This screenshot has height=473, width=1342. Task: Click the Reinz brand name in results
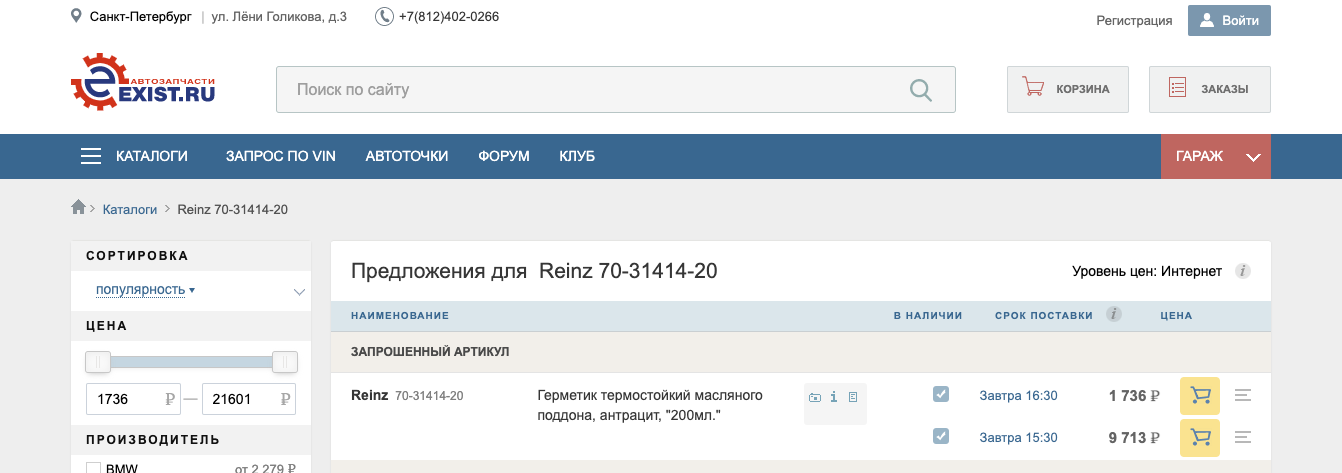[370, 395]
